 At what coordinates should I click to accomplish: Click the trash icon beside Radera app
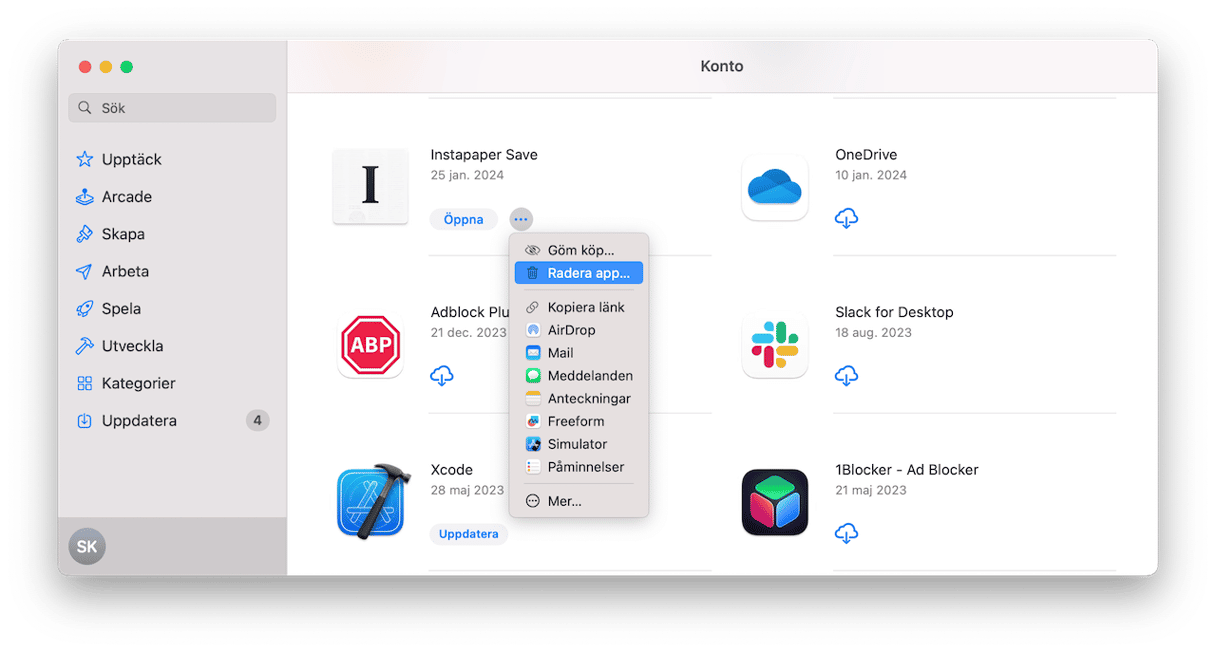coord(533,273)
